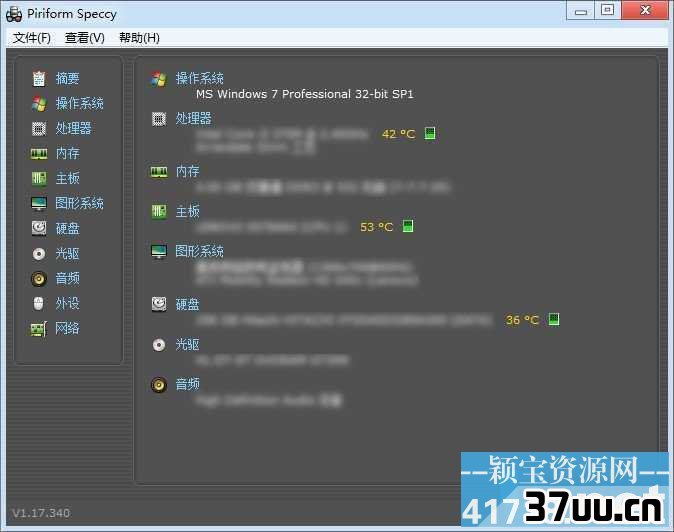Go to sidebar 音频 section
674x532 pixels.
[x=67, y=278]
